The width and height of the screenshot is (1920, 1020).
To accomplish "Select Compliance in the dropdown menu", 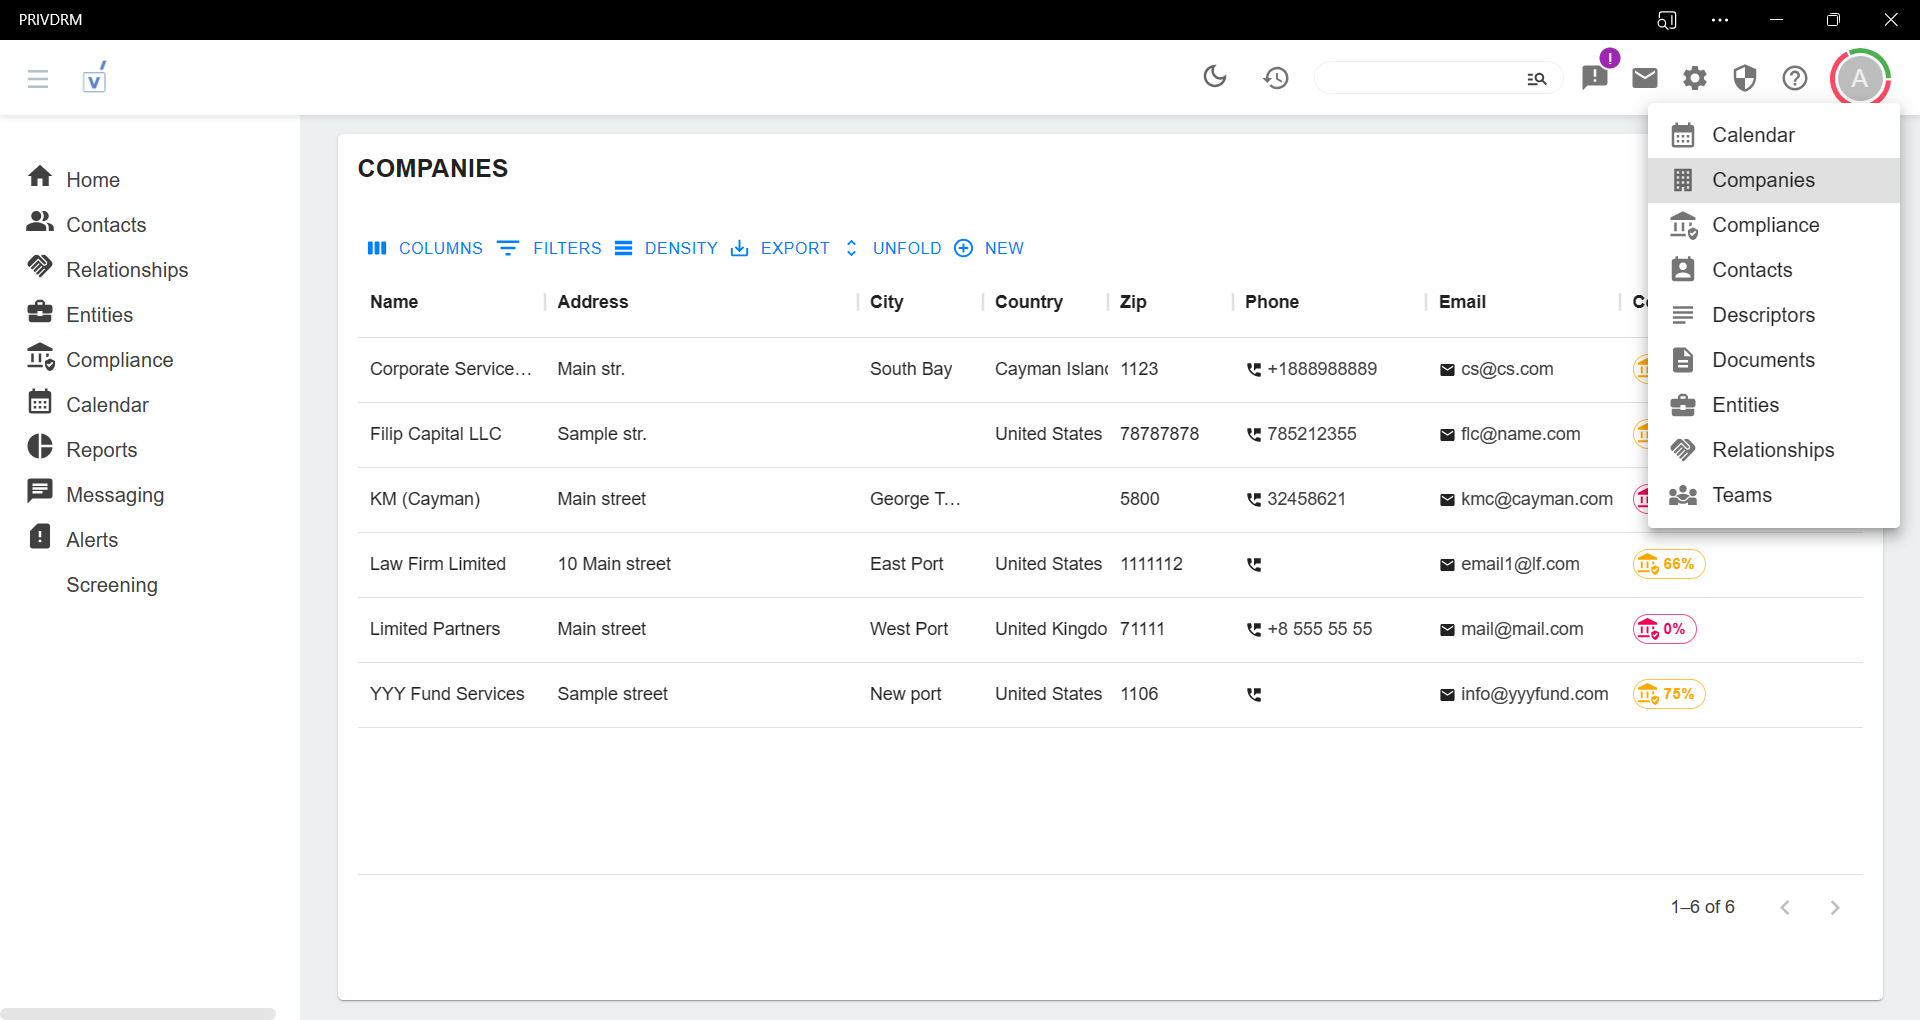I will pos(1765,225).
